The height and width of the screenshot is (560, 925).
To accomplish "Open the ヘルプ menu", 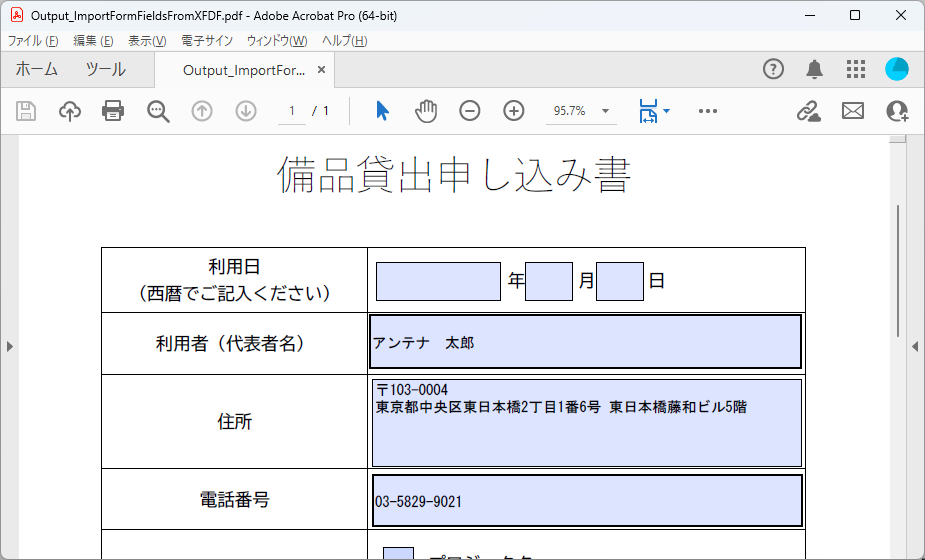I will (345, 41).
